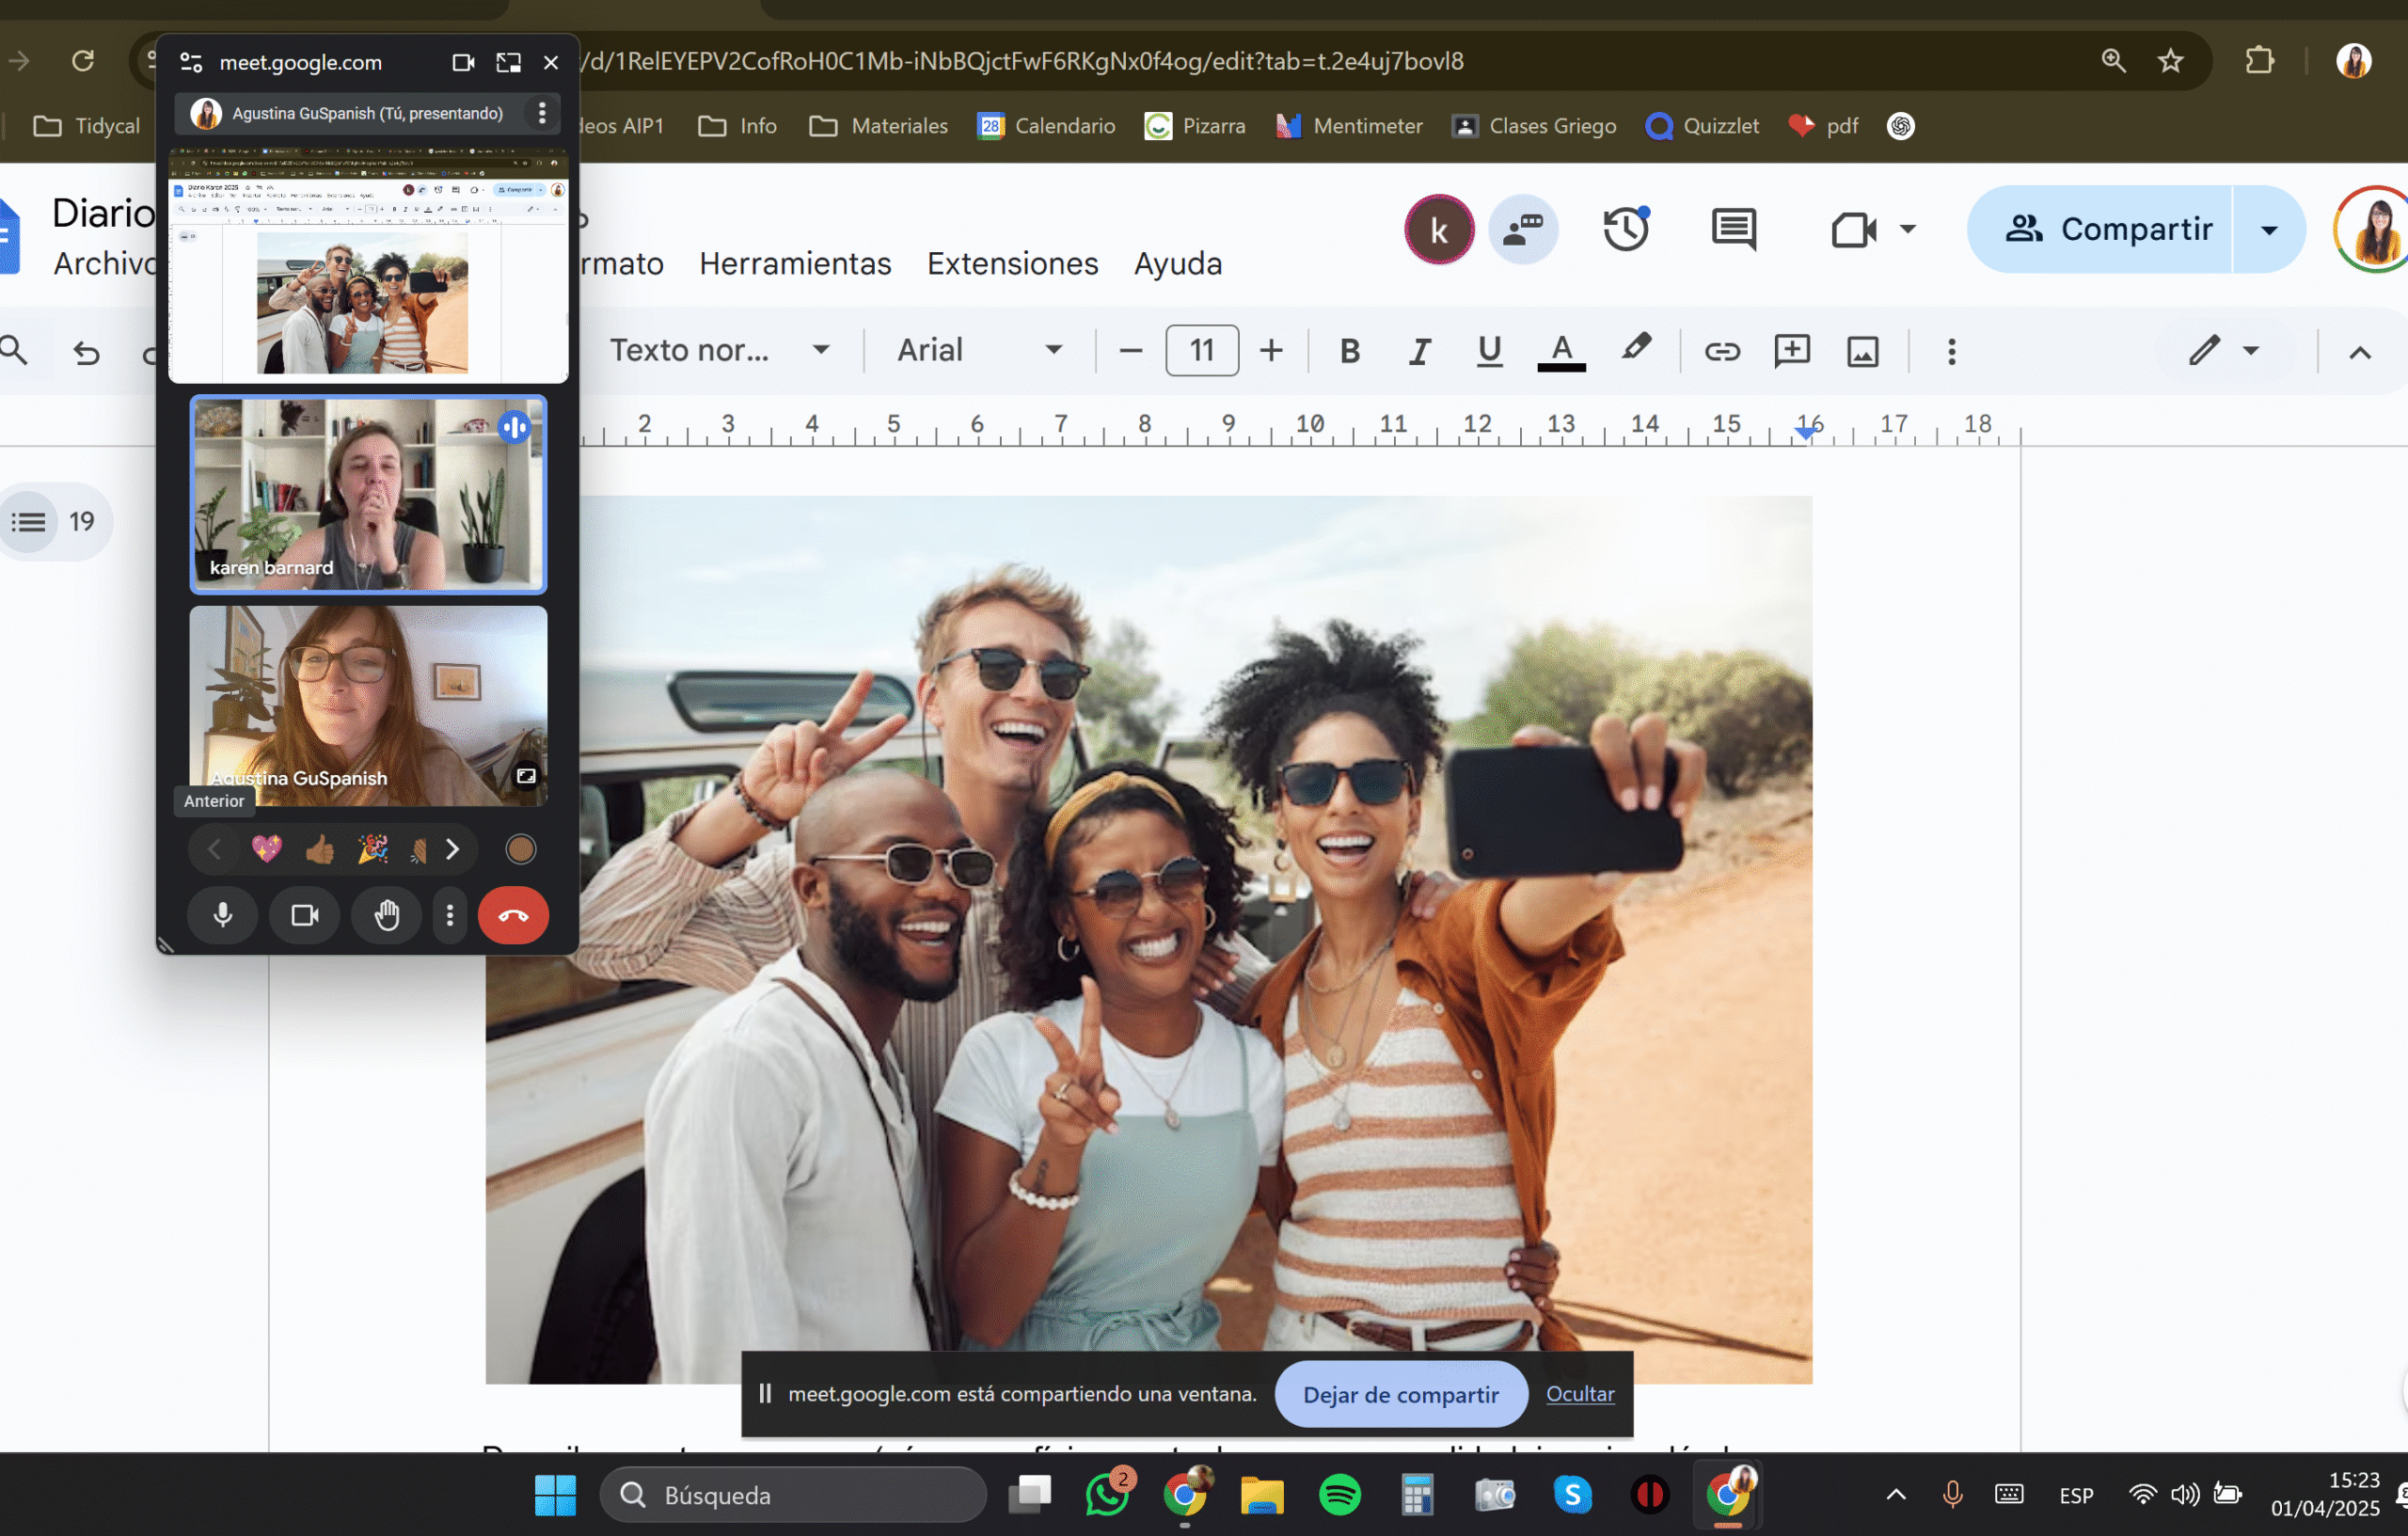Open the comments panel icon
The image size is (2408, 1536).
coord(1733,229)
